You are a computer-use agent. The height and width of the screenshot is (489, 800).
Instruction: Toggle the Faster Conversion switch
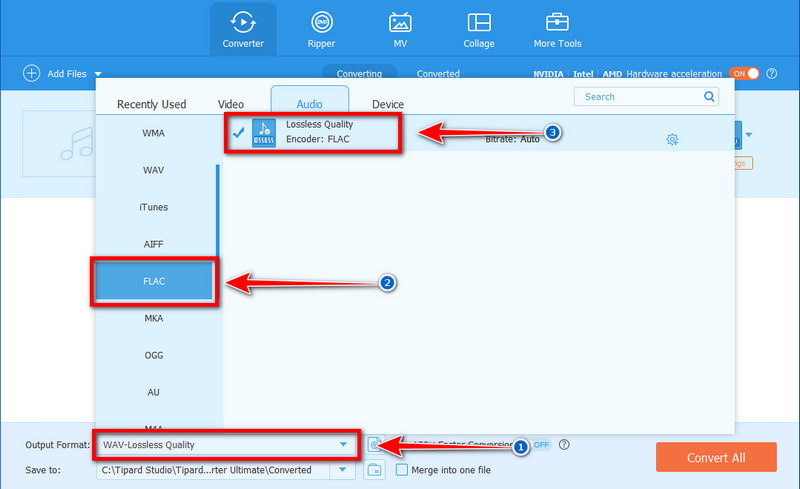pos(541,445)
